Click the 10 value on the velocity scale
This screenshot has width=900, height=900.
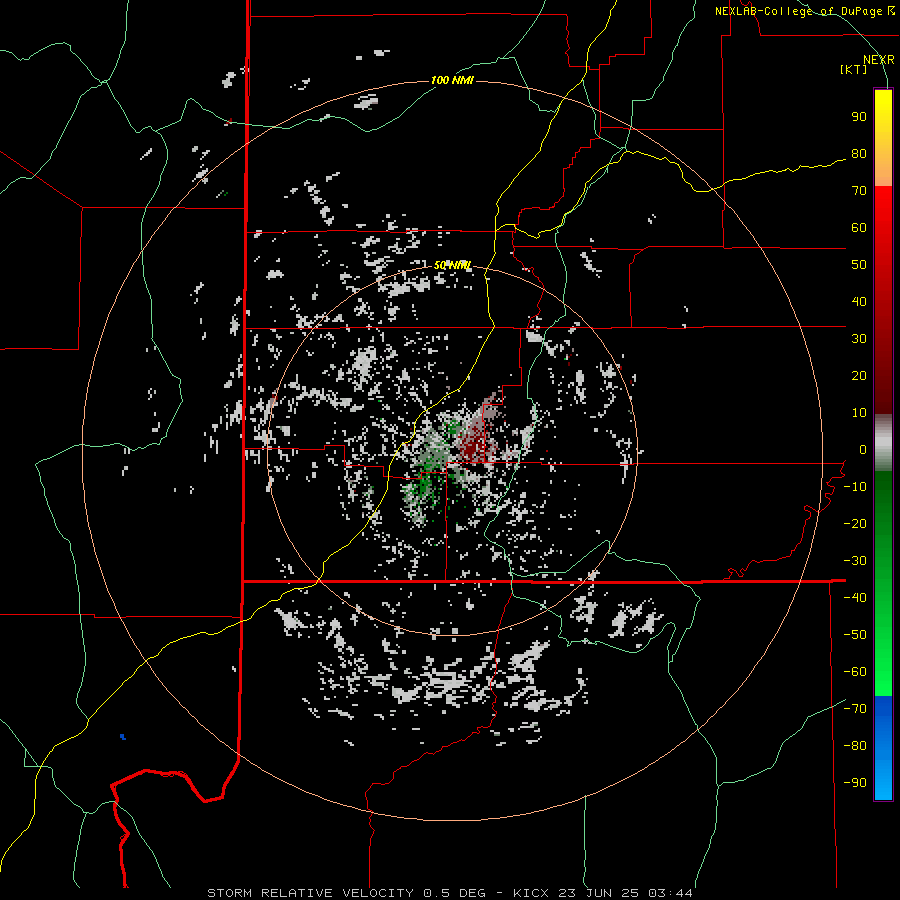point(859,413)
